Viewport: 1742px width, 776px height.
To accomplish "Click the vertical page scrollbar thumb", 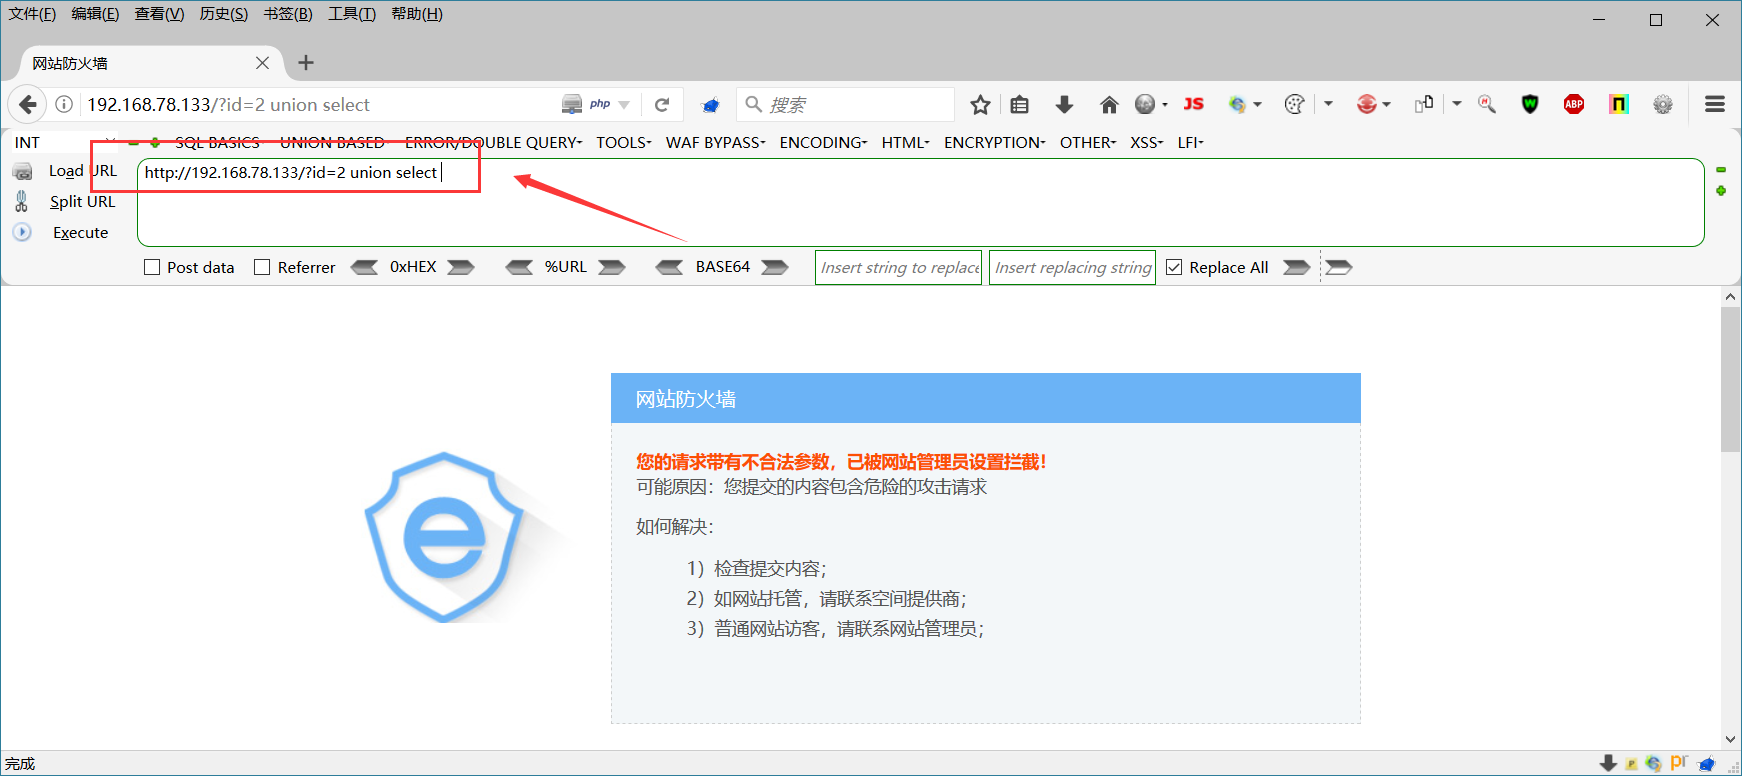I will click(x=1731, y=380).
